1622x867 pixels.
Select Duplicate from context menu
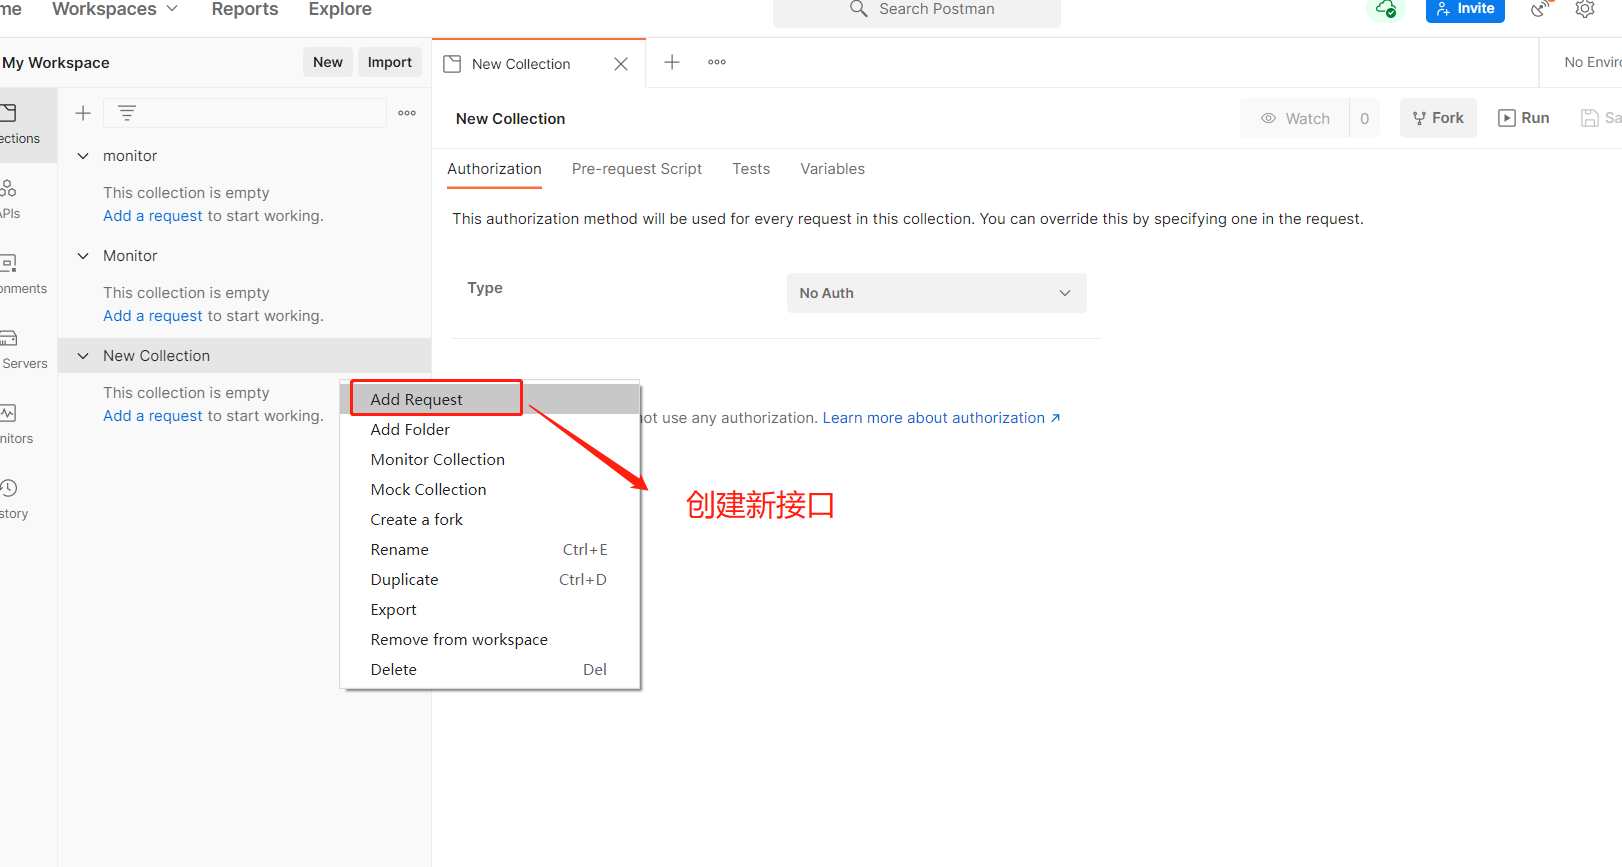pyautogui.click(x=490, y=579)
